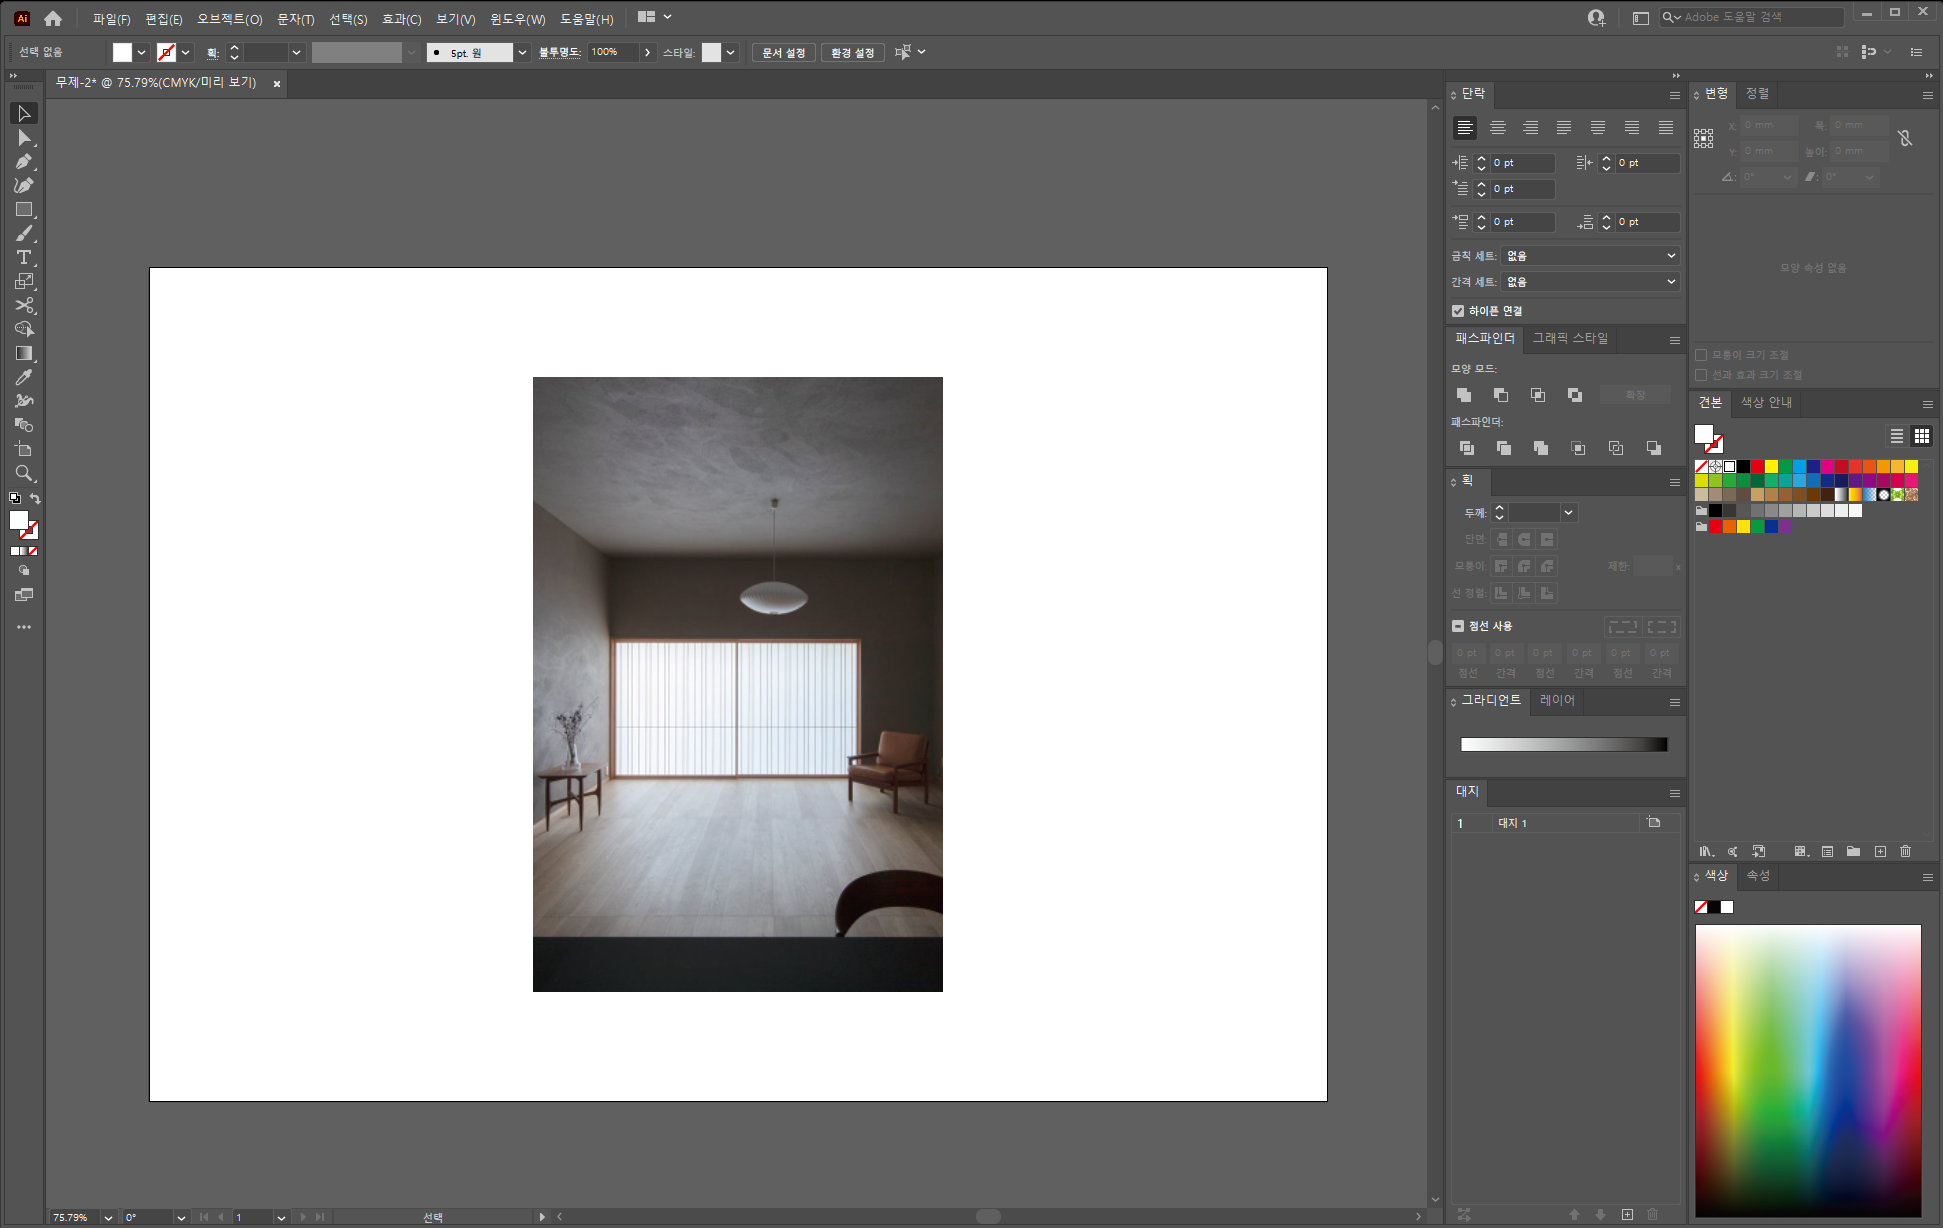Select the Type tool
This screenshot has width=1943, height=1228.
pos(24,257)
